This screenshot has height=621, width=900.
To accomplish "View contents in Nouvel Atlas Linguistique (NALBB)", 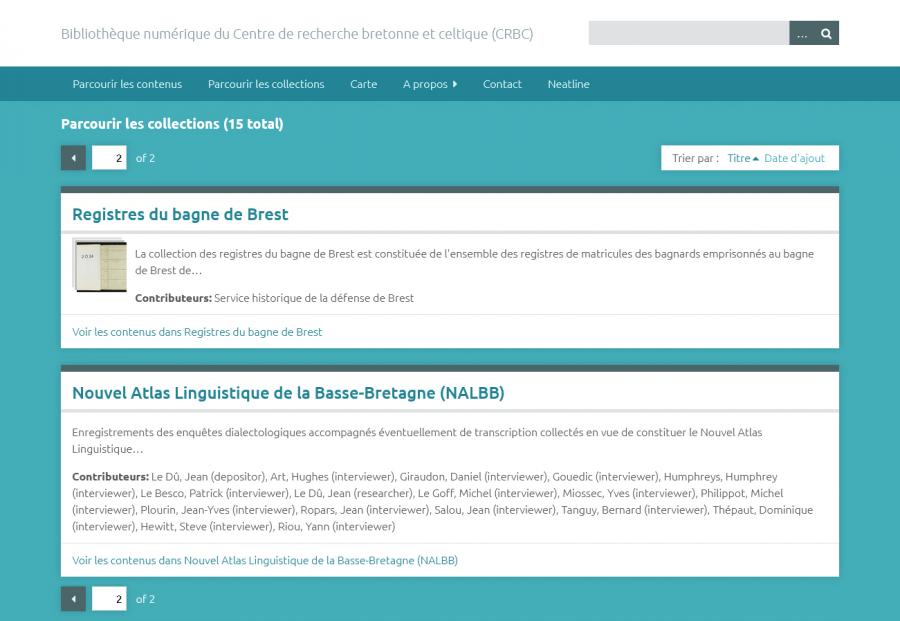I will 265,560.
